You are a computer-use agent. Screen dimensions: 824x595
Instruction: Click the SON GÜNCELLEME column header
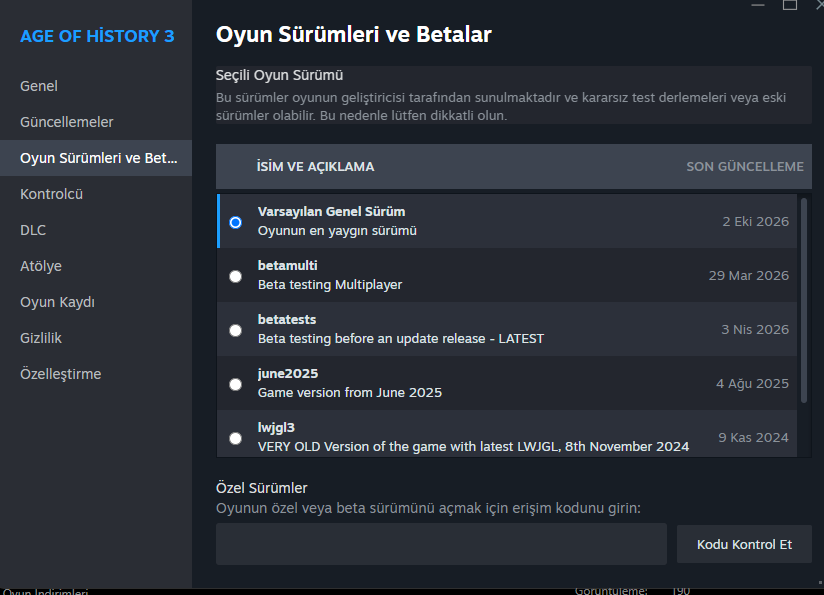tap(745, 167)
